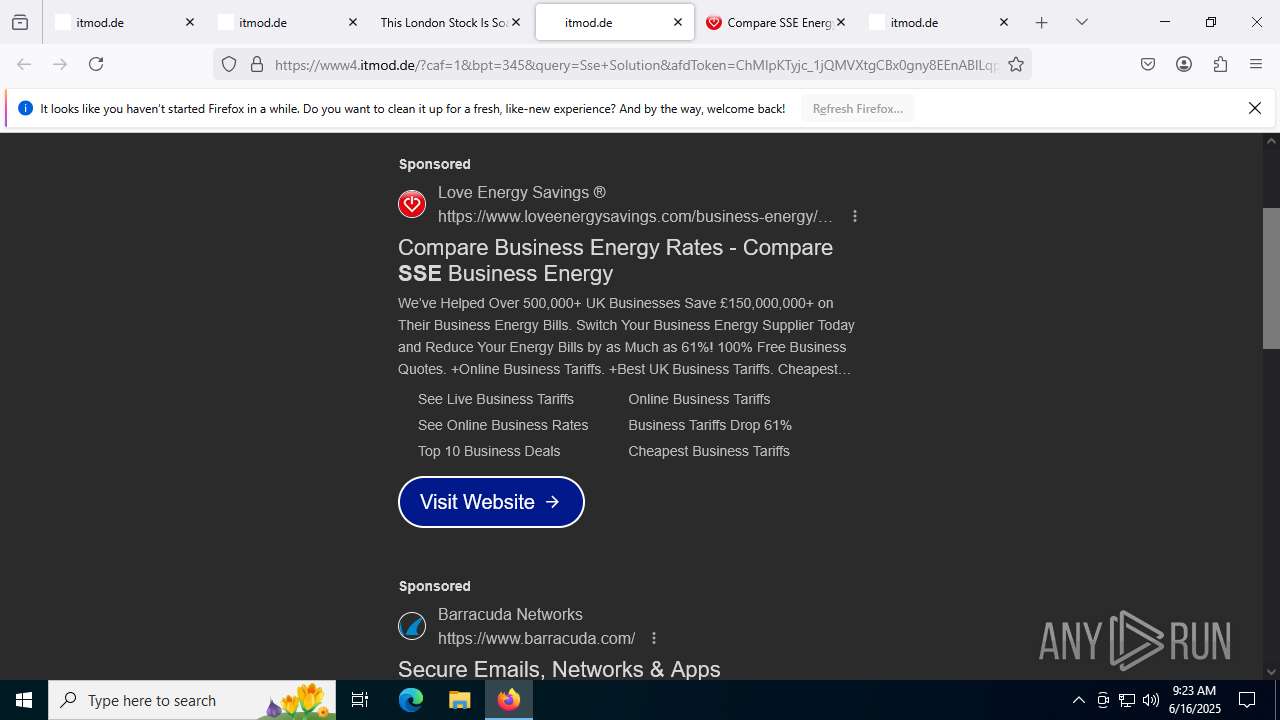The image size is (1280, 720).
Task: Click scrollbar down arrow
Action: (1271, 672)
